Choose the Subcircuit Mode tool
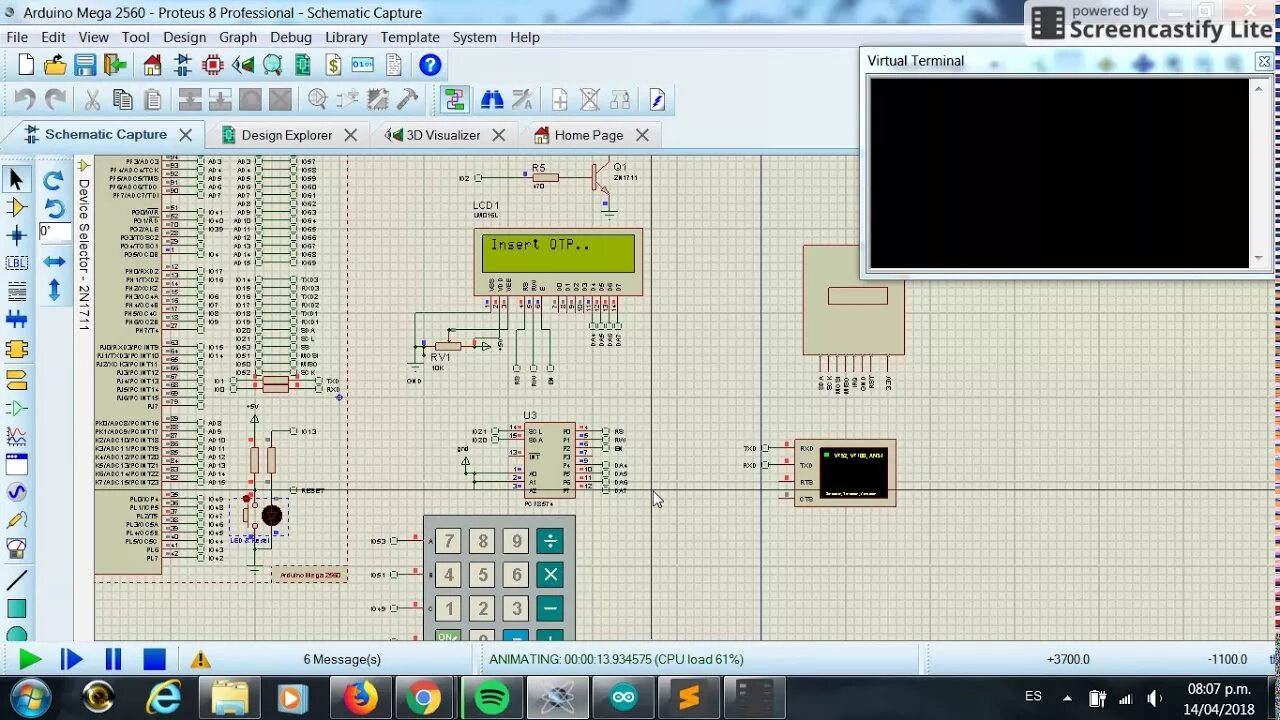The image size is (1280, 720). click(x=16, y=350)
